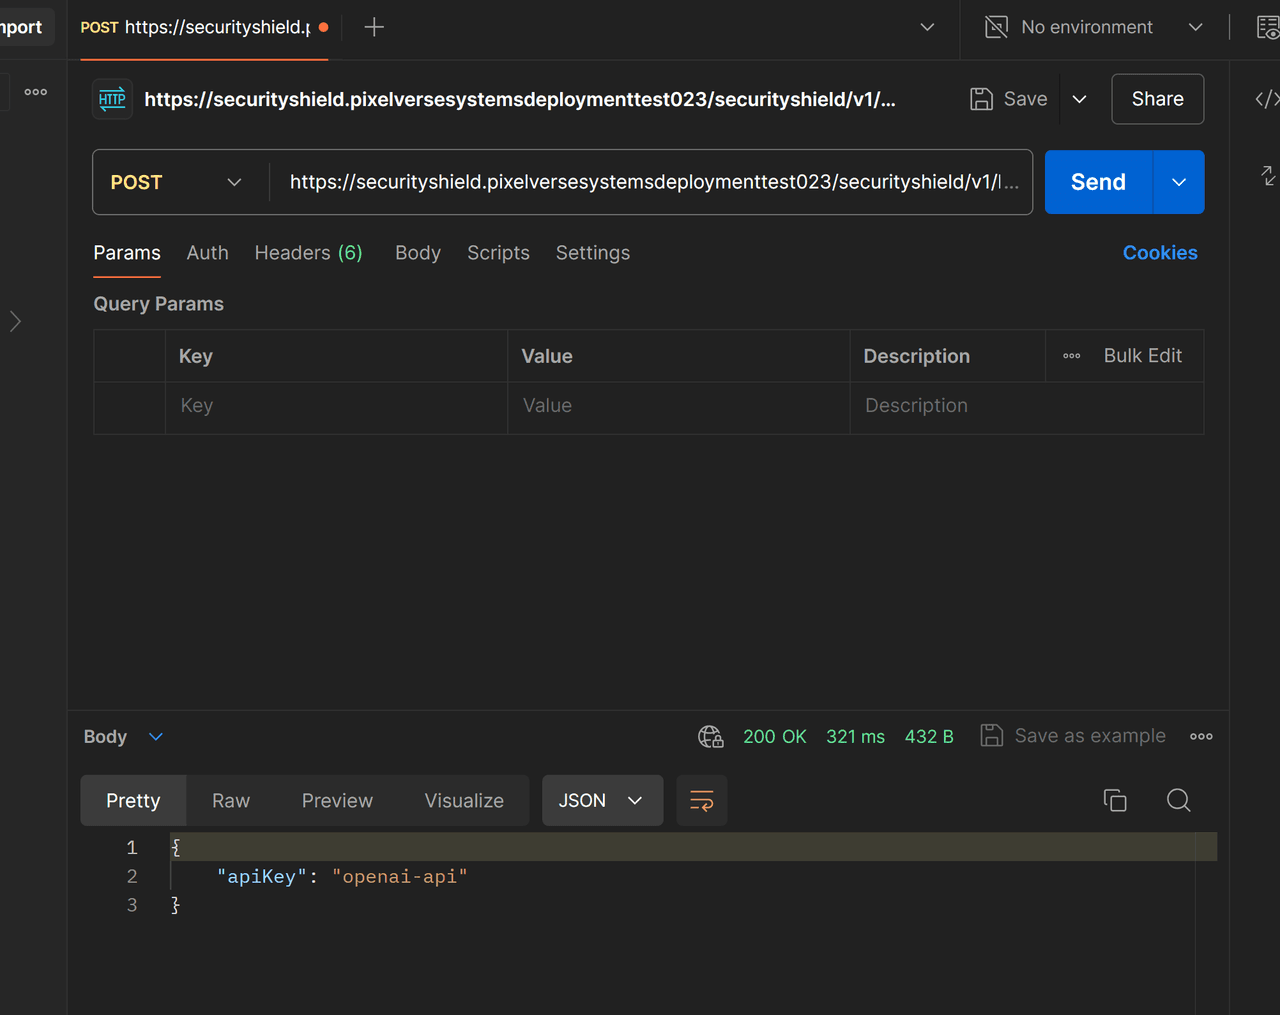The width and height of the screenshot is (1280, 1015).
Task: Open the Scripts tab
Action: pos(498,253)
